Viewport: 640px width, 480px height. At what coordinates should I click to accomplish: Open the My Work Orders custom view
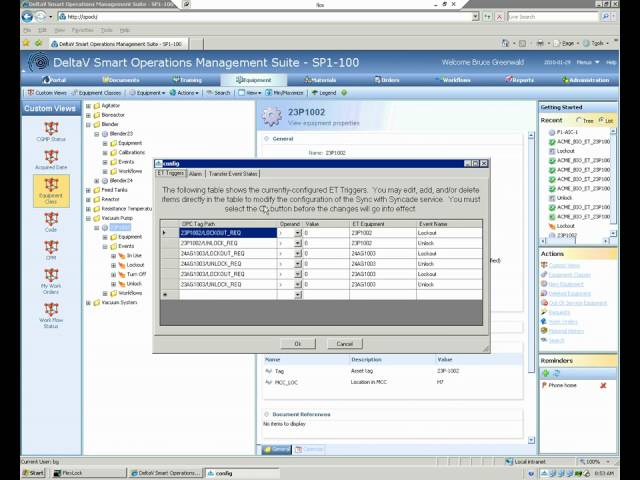[51, 281]
